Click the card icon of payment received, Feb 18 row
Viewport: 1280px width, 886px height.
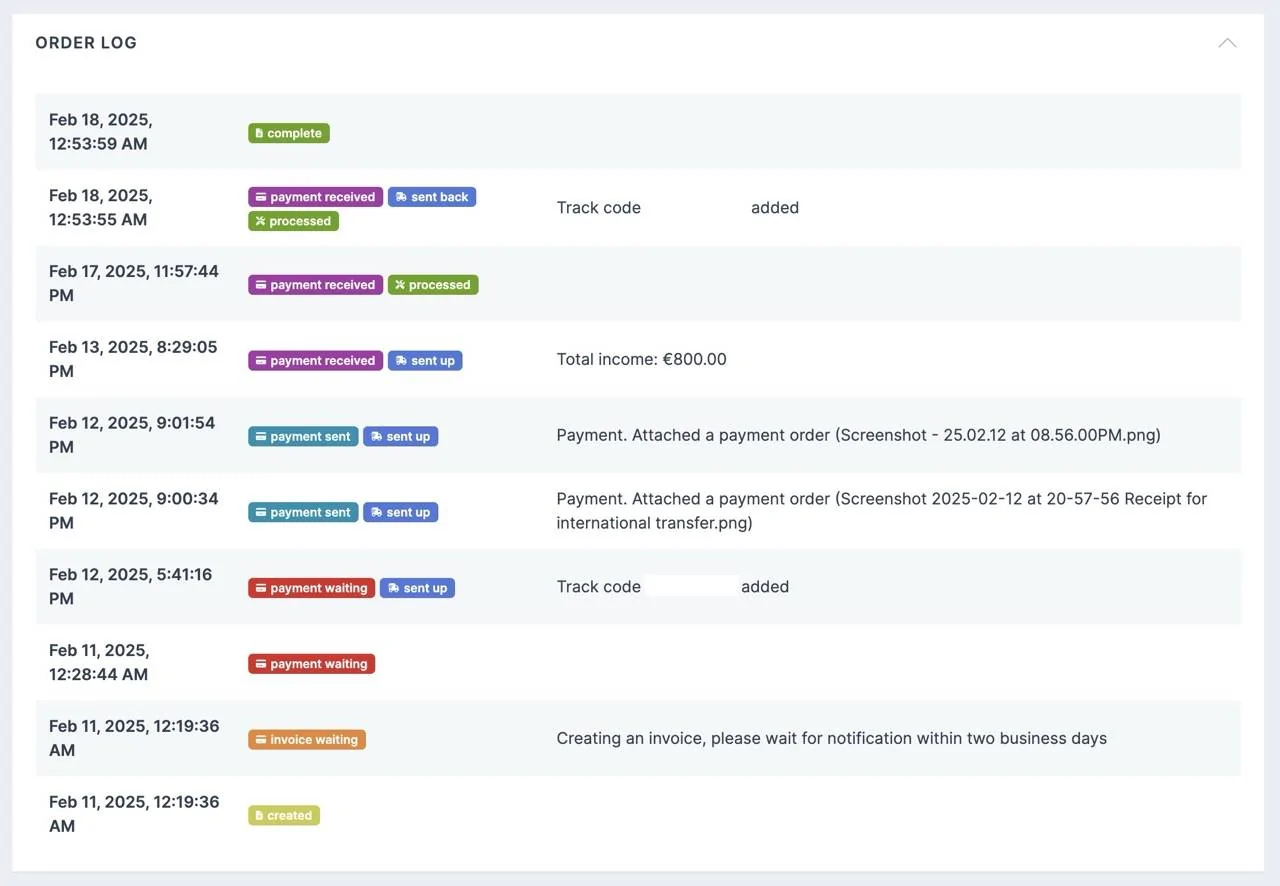(261, 197)
